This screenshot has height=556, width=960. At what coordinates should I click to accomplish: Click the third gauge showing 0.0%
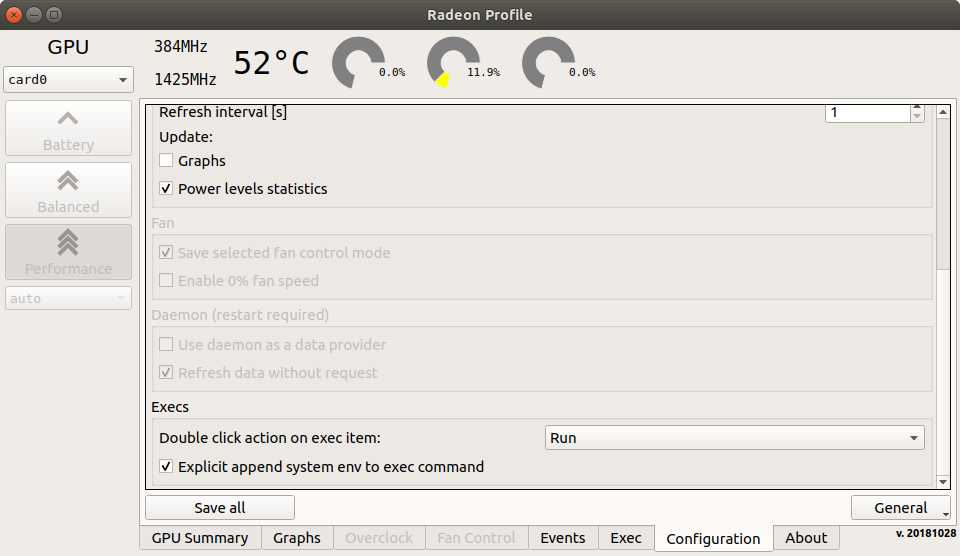[x=549, y=62]
